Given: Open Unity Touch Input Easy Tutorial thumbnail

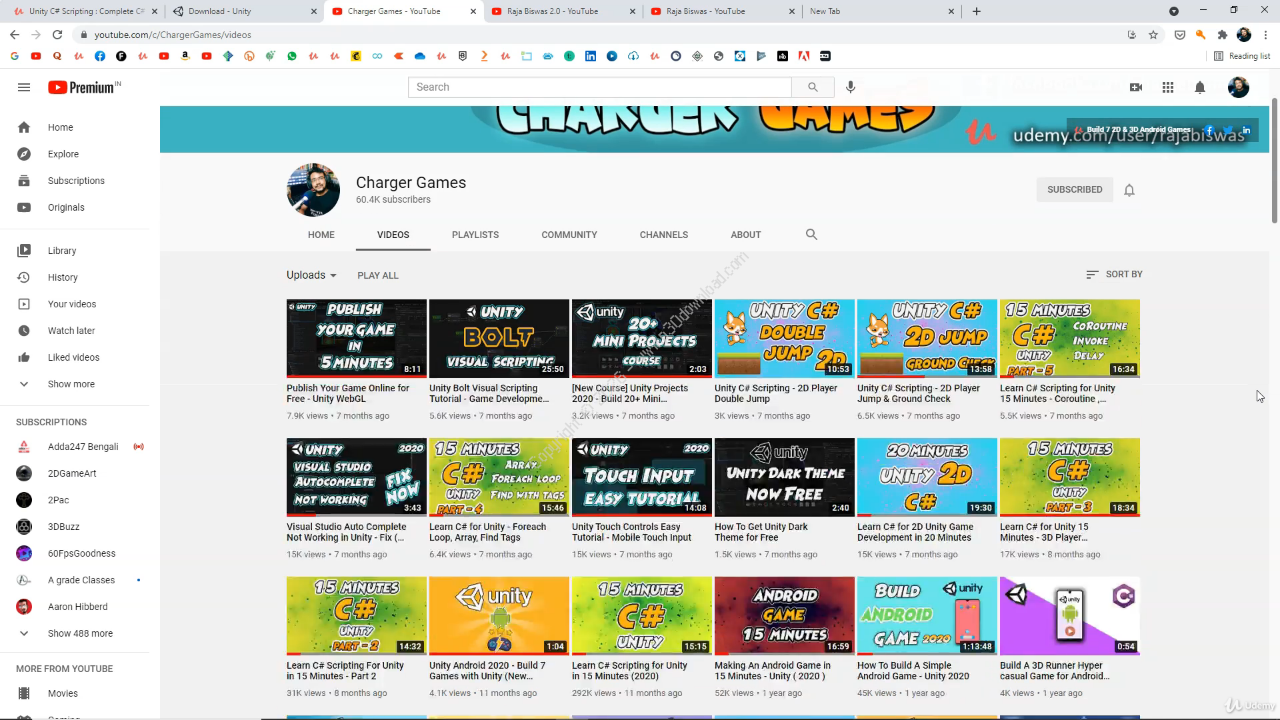Looking at the screenshot, I should tap(642, 477).
